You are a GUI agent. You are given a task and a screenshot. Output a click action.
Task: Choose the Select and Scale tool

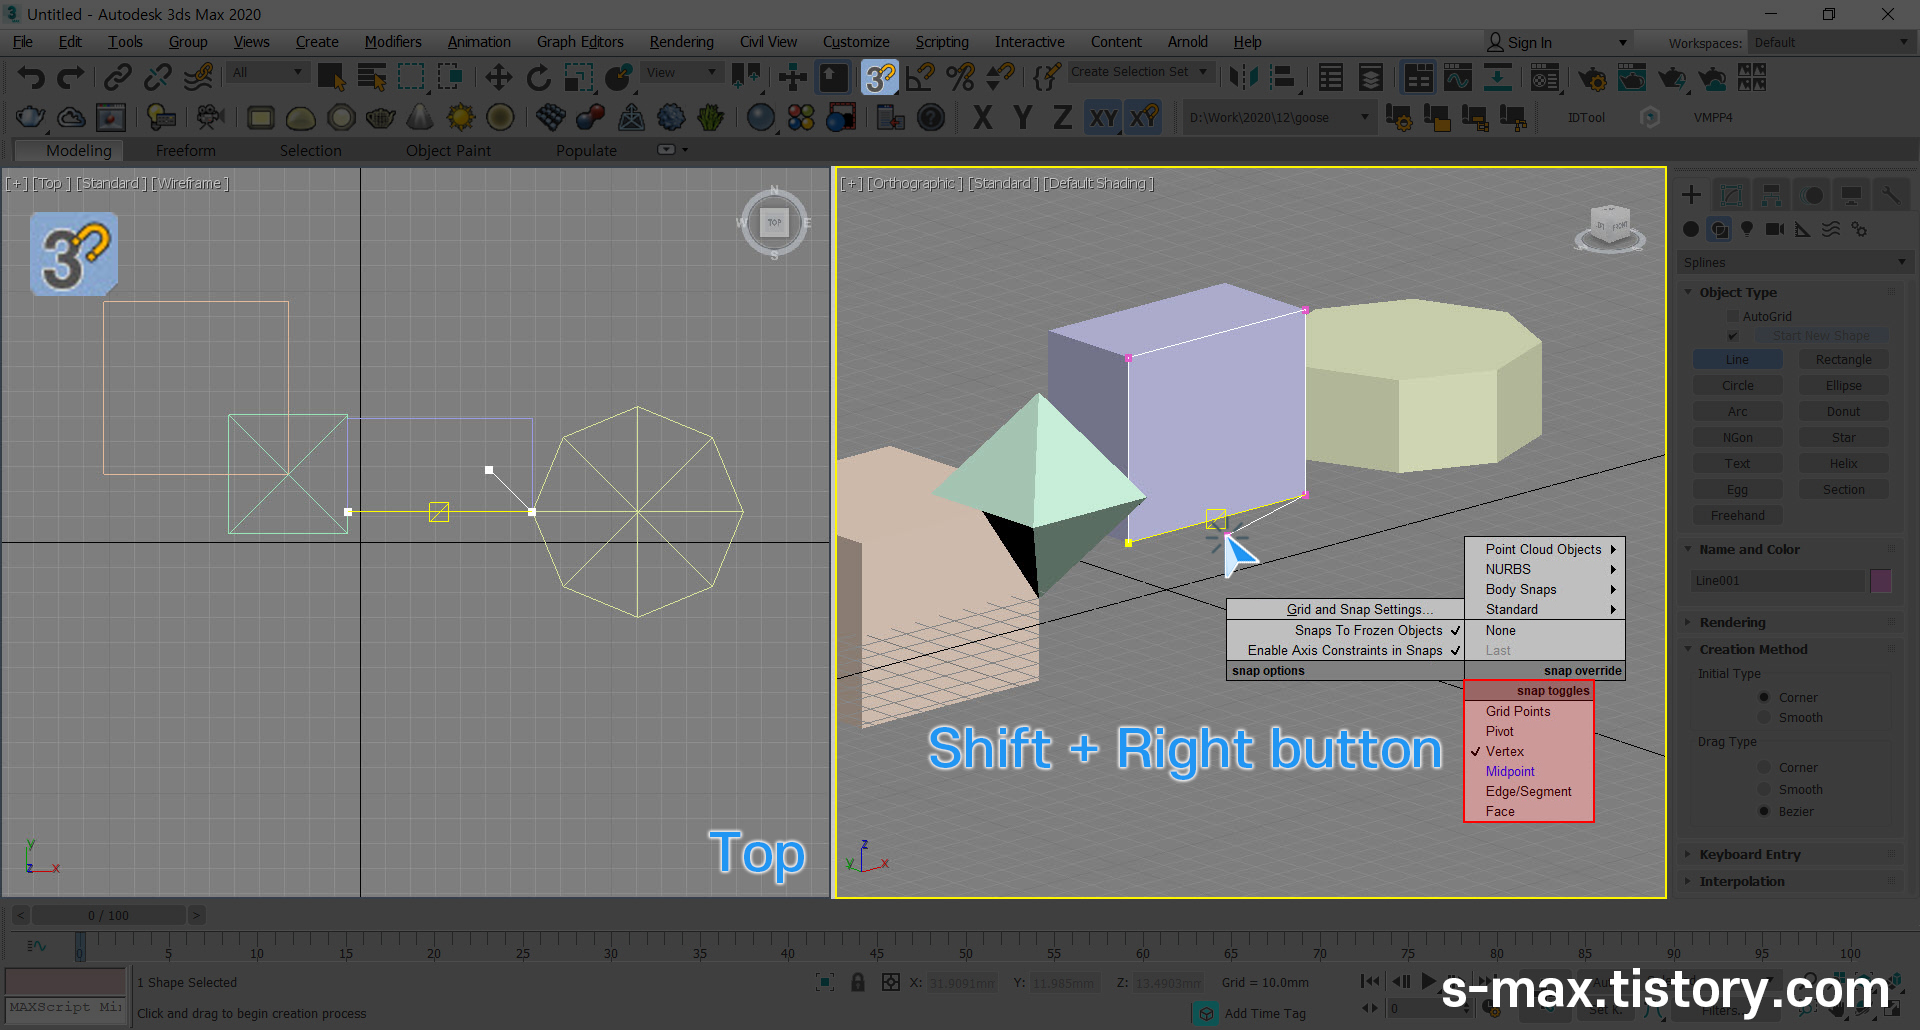coord(578,77)
